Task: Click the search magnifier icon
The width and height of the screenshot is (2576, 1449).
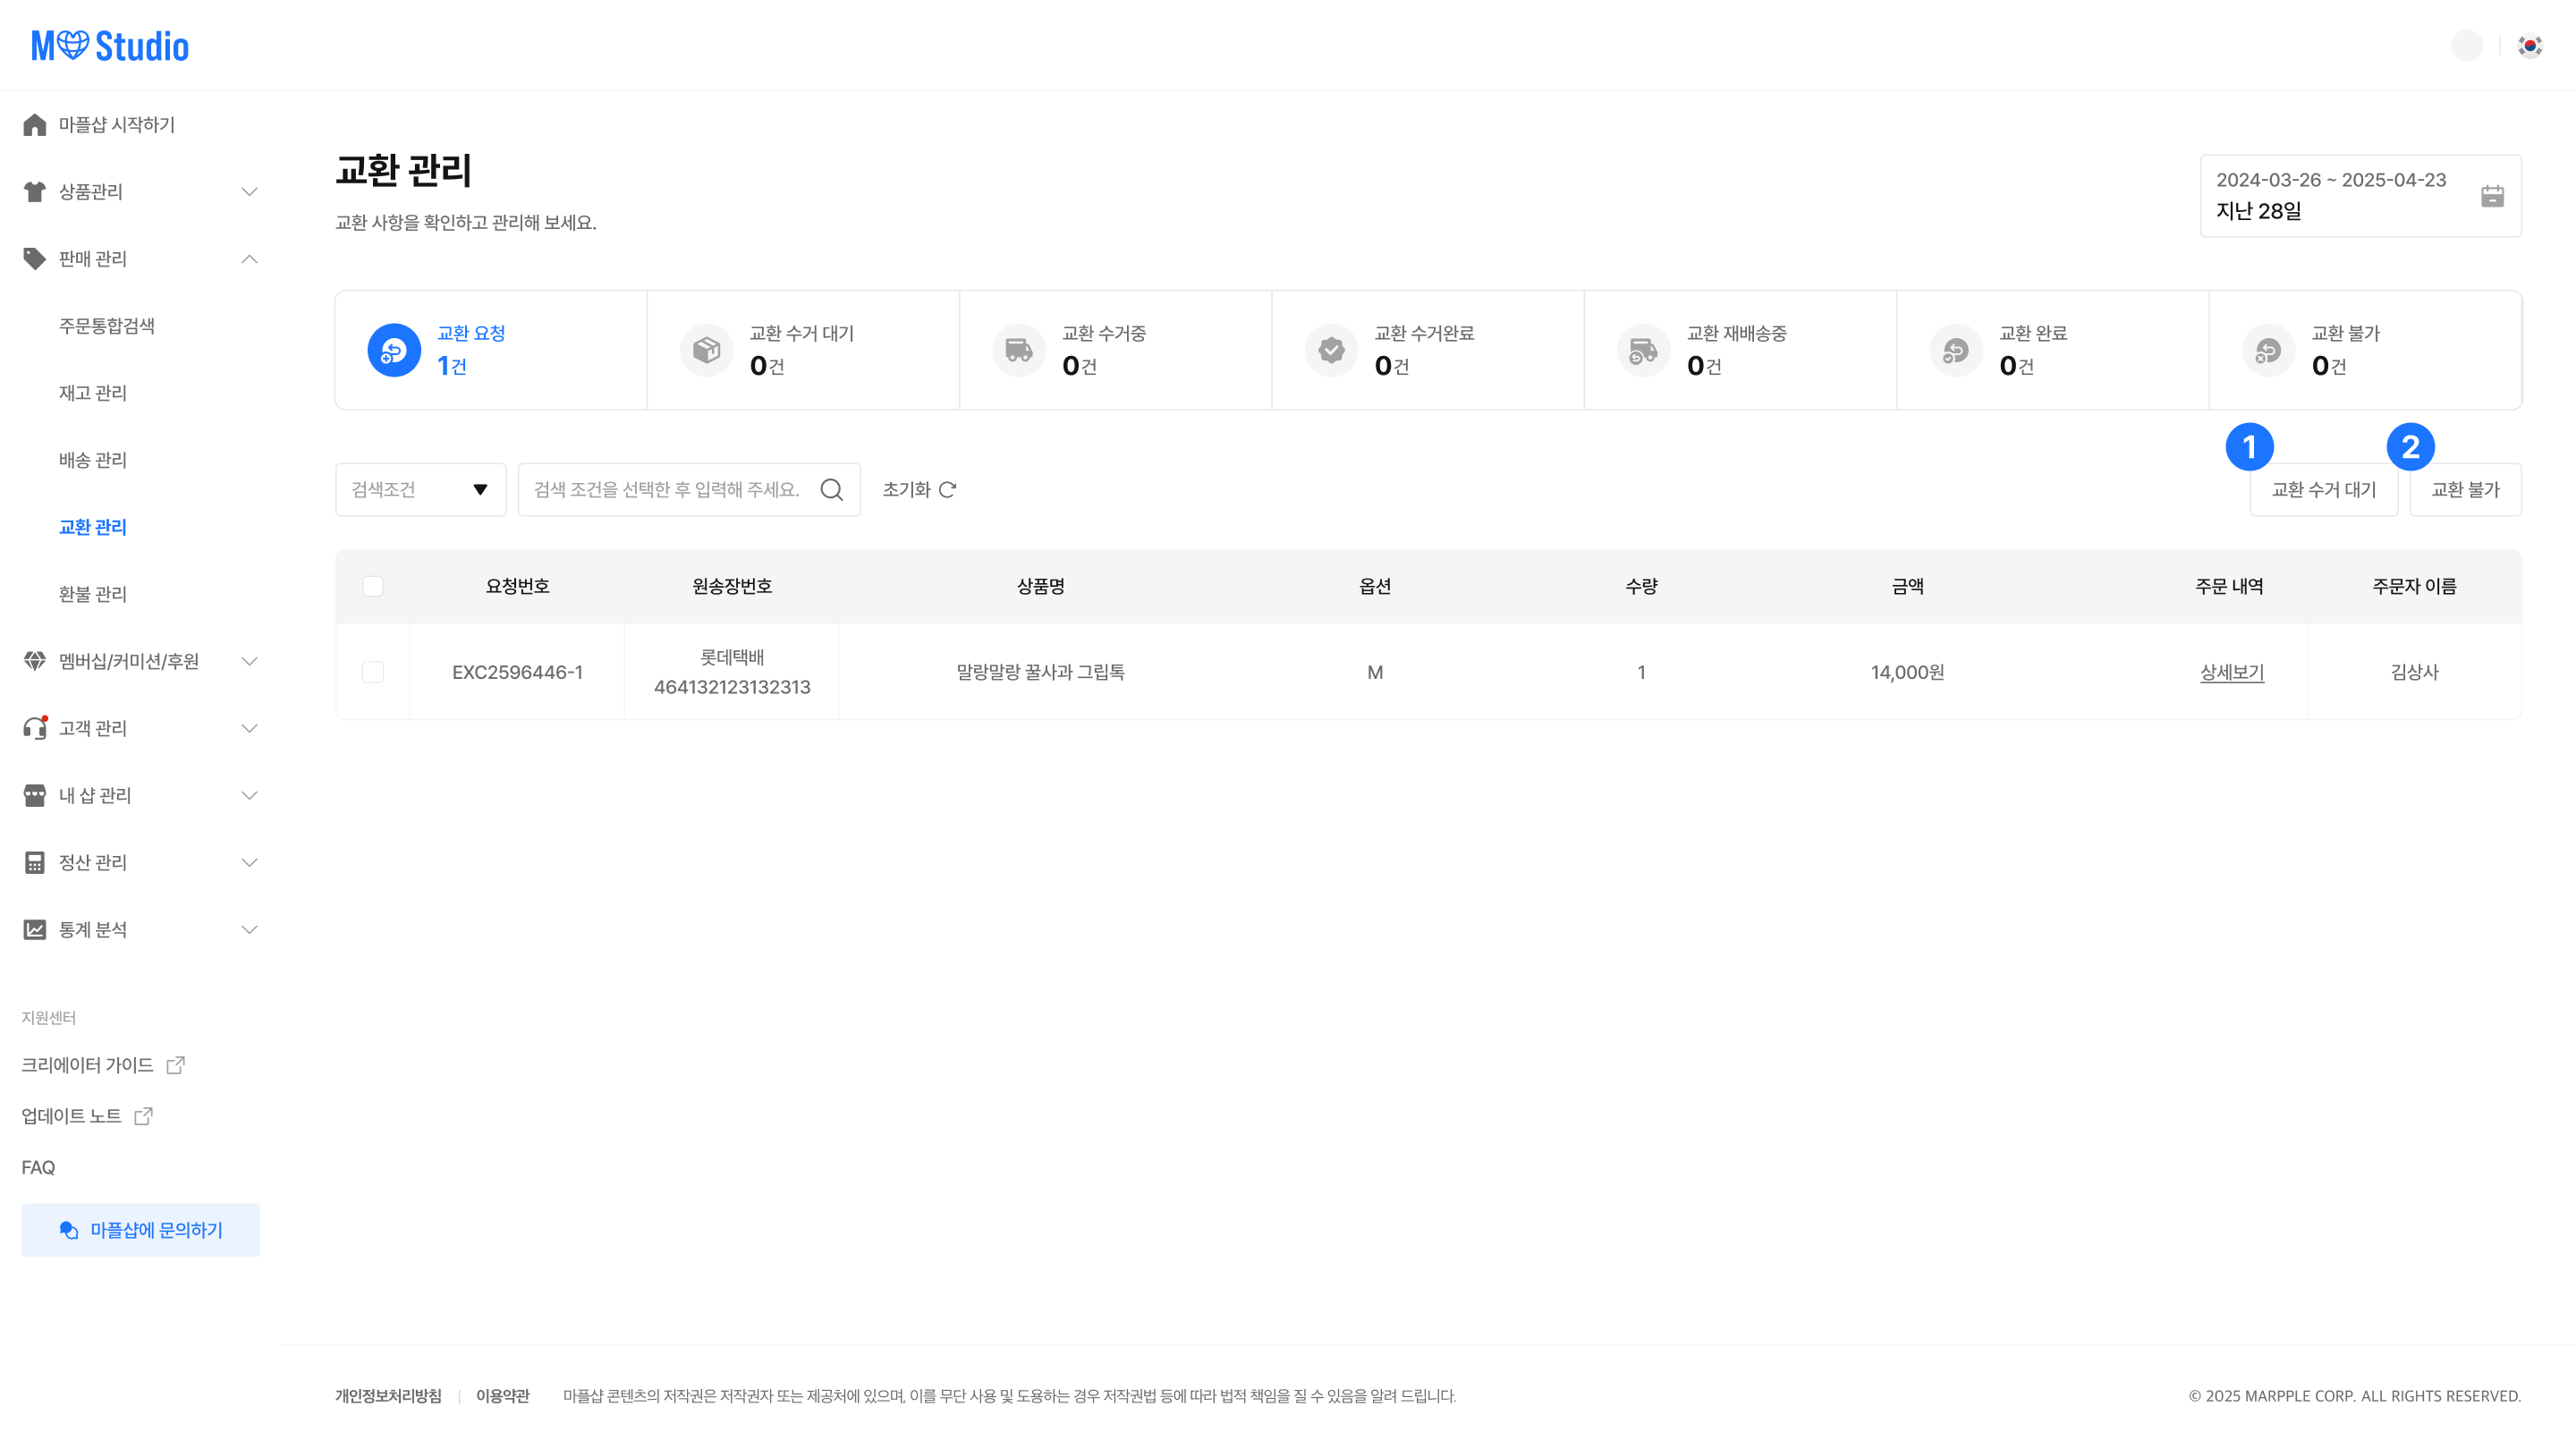Action: click(831, 490)
